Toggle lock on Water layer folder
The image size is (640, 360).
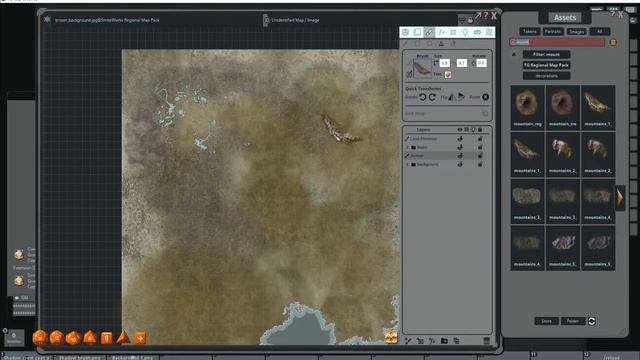[480, 147]
